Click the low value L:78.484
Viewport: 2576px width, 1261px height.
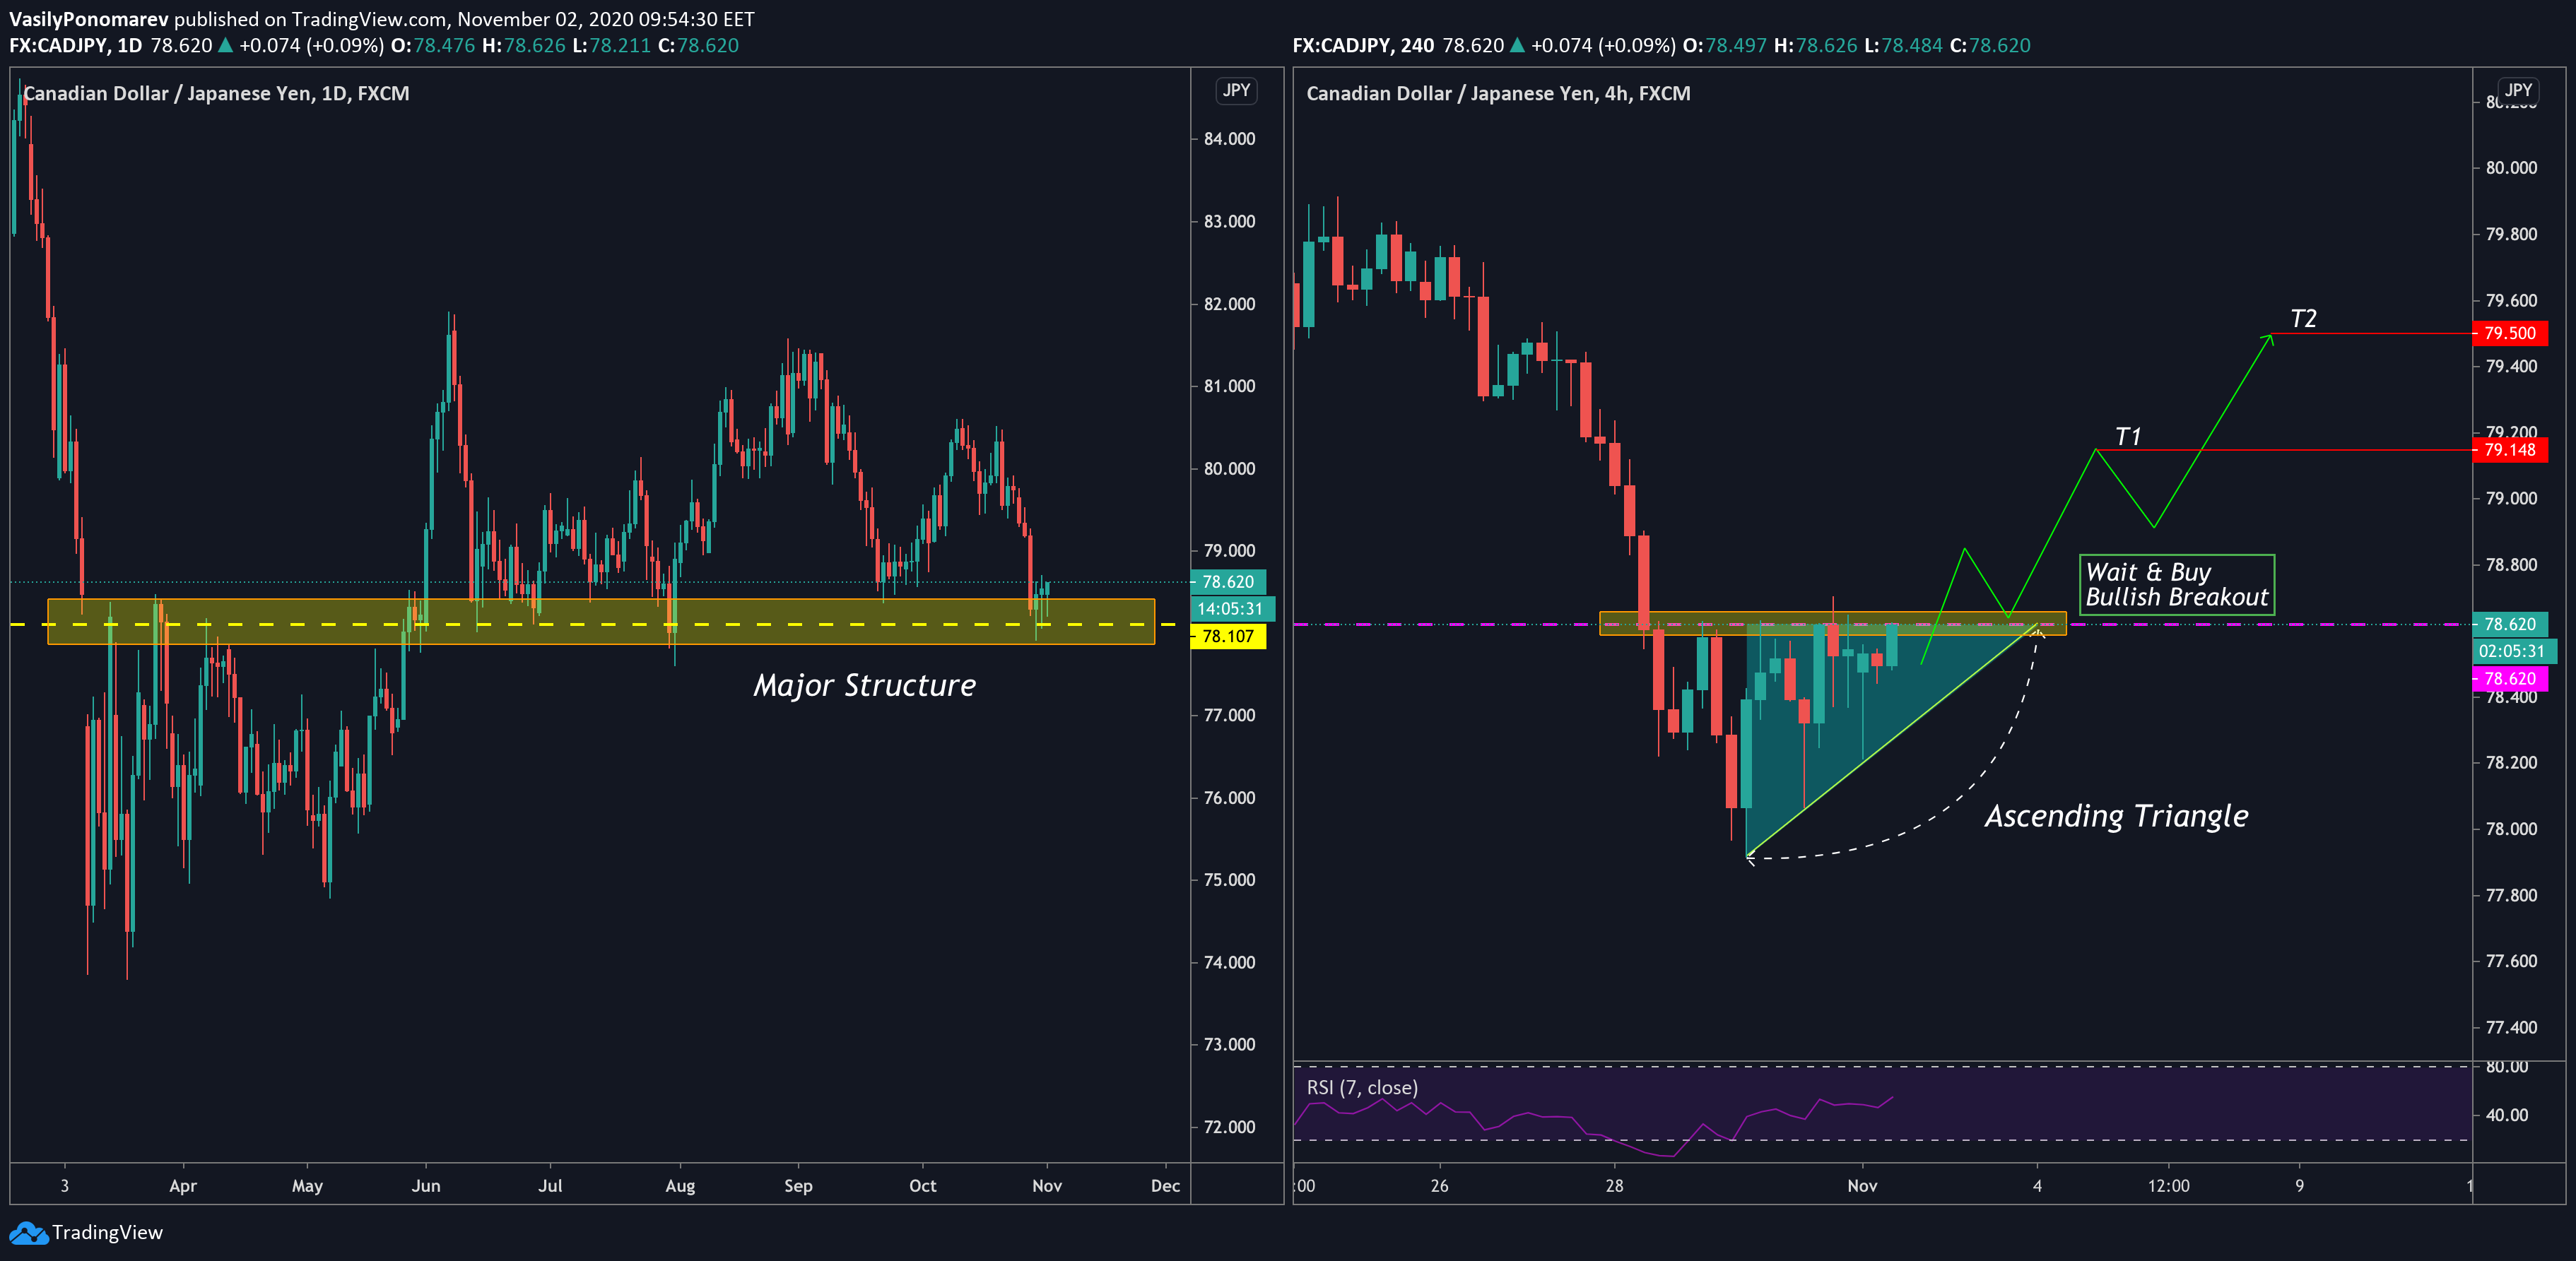(x=1904, y=46)
